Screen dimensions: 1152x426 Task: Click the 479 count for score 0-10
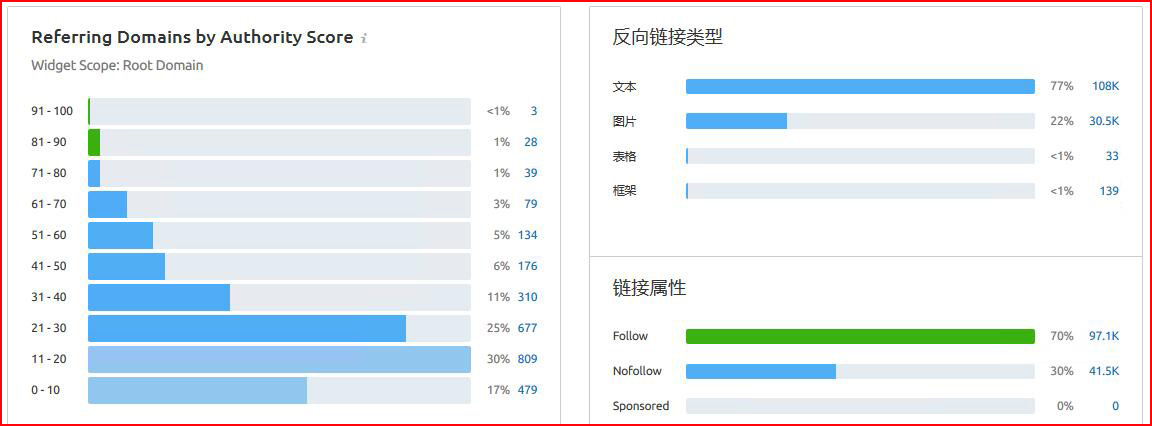527,390
